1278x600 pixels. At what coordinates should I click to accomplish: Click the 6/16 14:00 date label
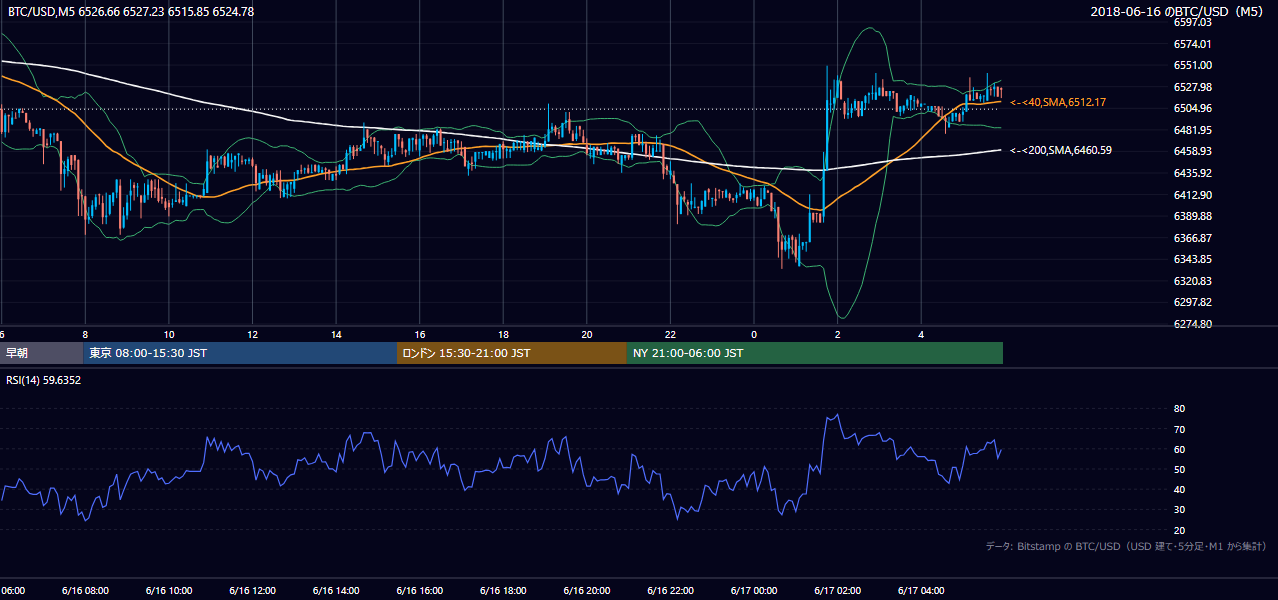(x=335, y=591)
